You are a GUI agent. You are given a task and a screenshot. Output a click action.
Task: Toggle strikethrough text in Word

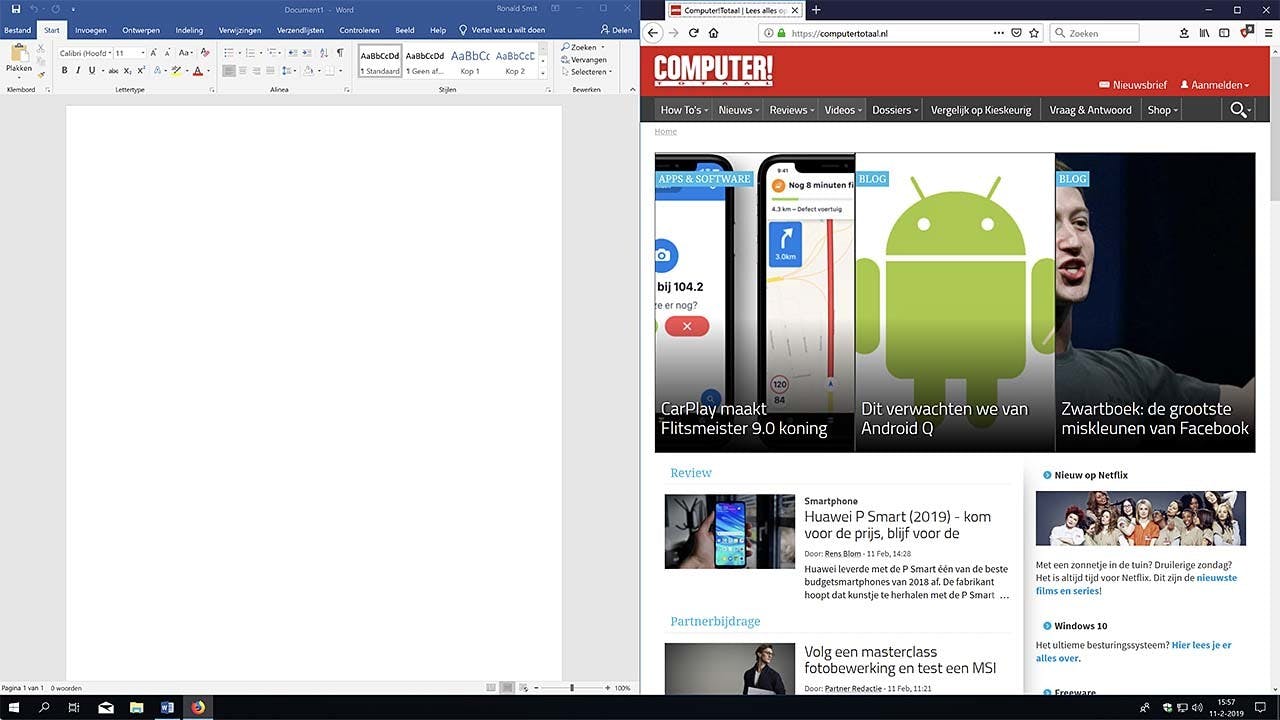[x=113, y=71]
